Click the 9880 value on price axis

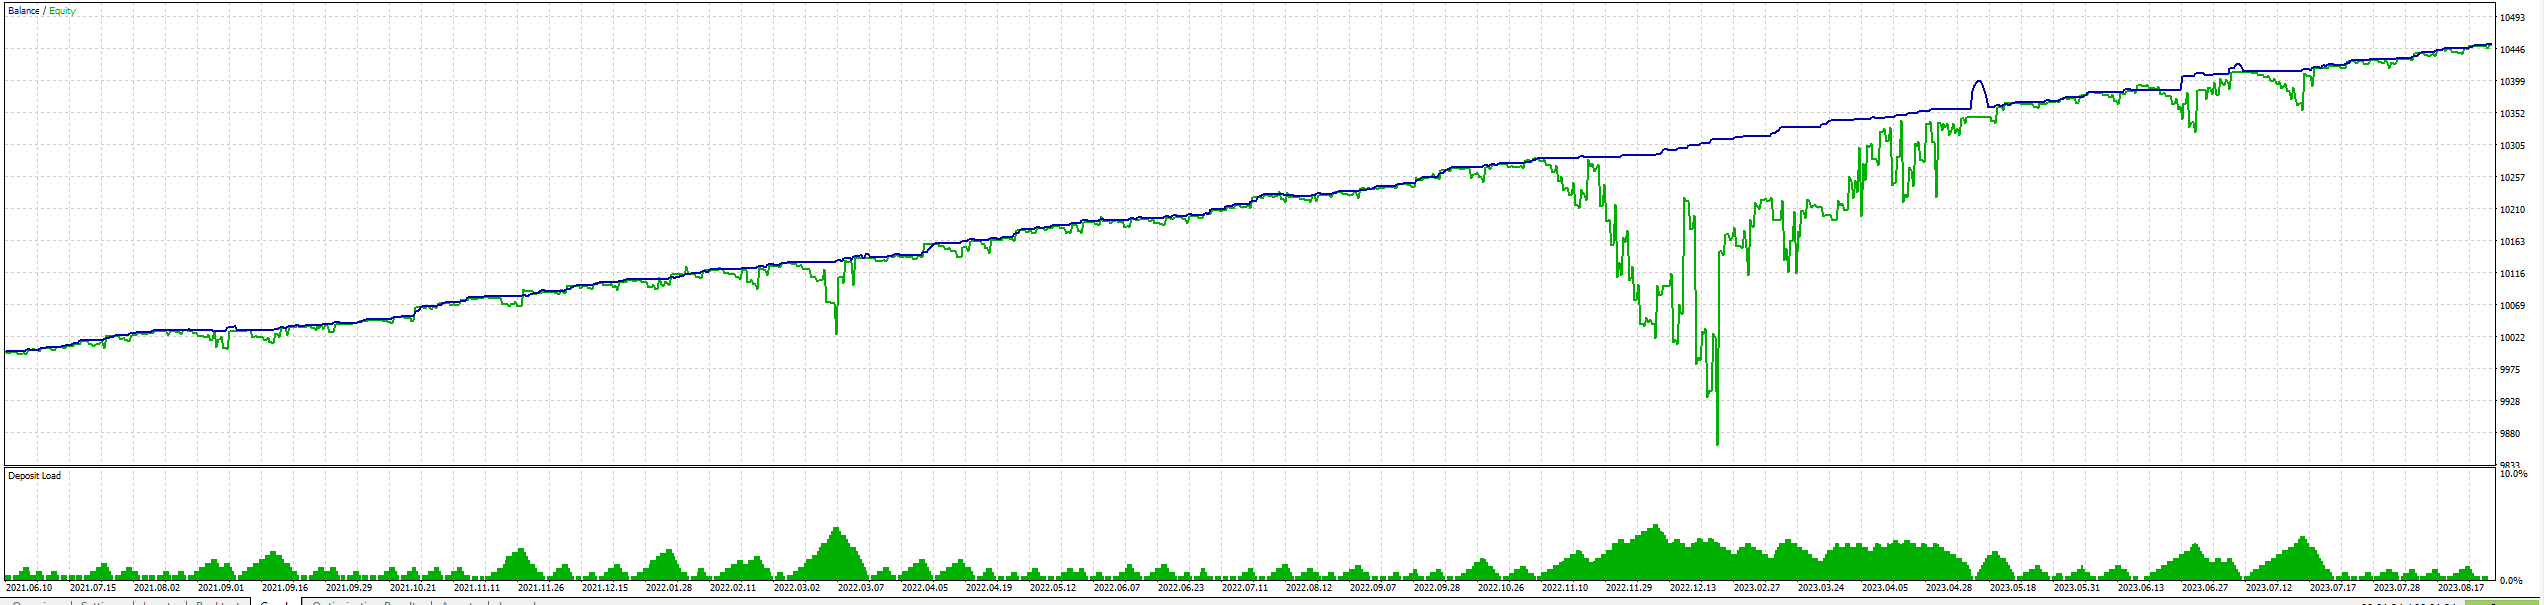(2510, 434)
